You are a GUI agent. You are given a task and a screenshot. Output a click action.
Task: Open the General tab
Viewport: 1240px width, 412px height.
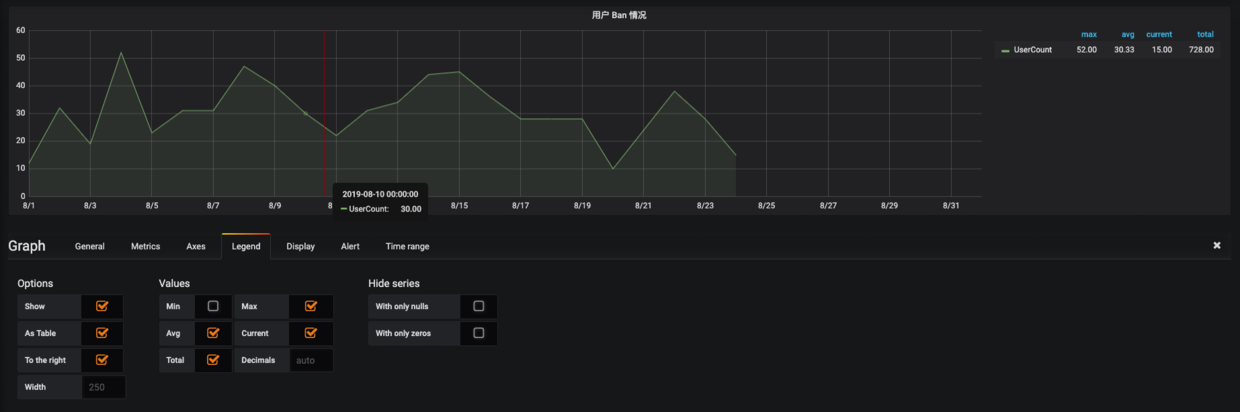[89, 246]
